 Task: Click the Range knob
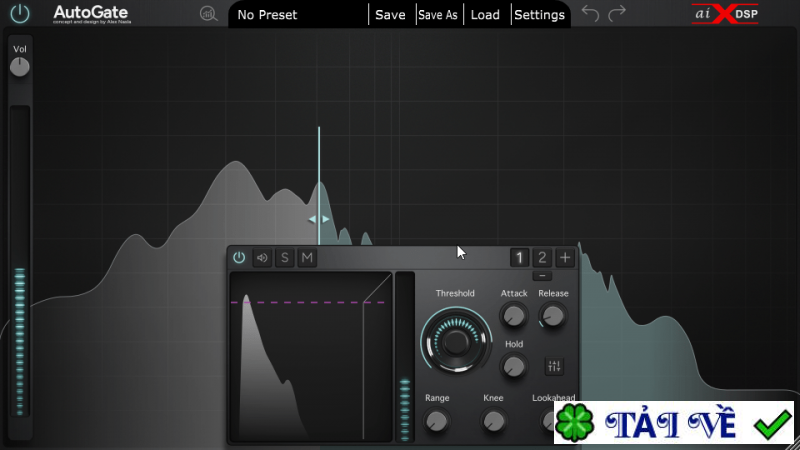(x=436, y=421)
